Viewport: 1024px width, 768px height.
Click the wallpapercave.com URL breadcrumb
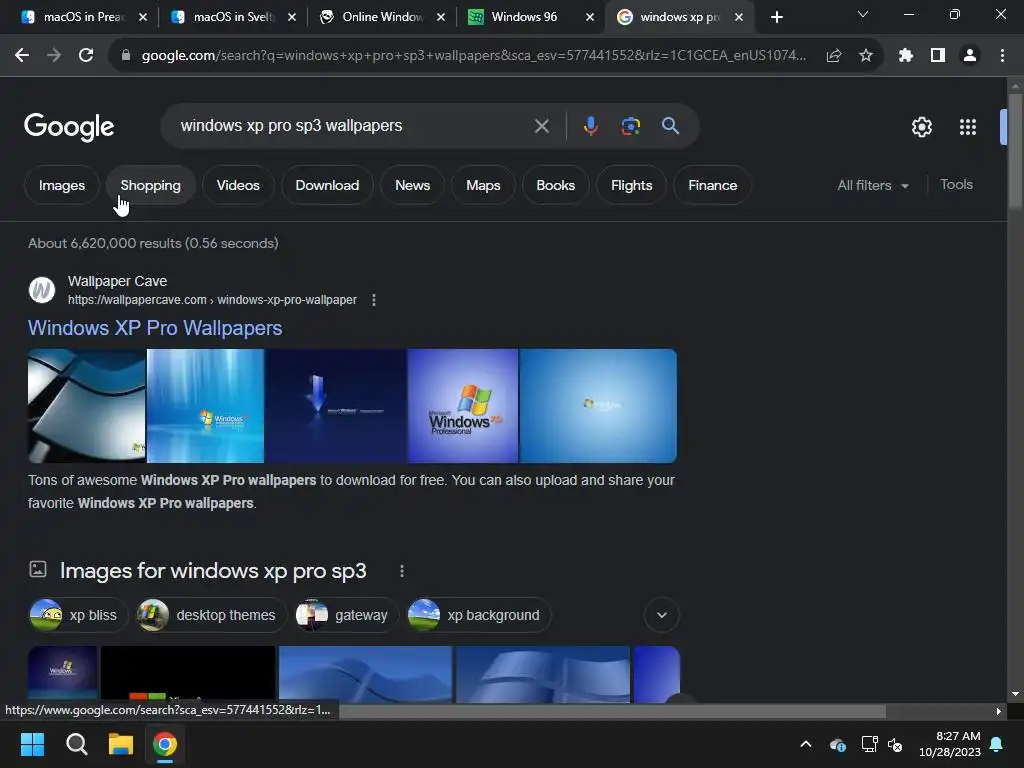(x=212, y=300)
